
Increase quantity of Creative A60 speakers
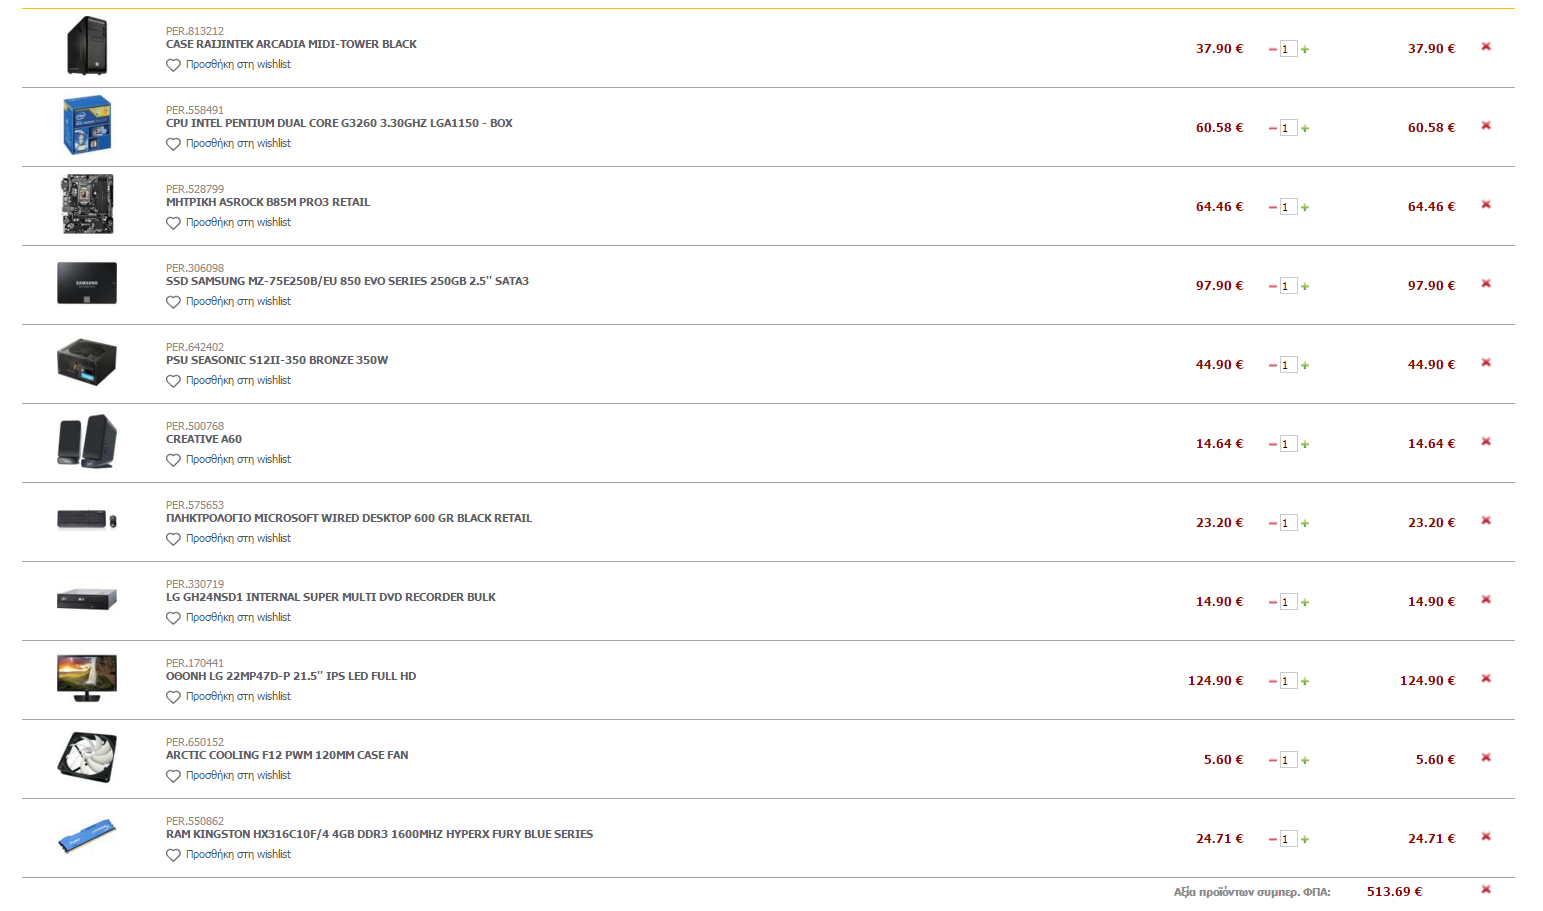point(1305,444)
